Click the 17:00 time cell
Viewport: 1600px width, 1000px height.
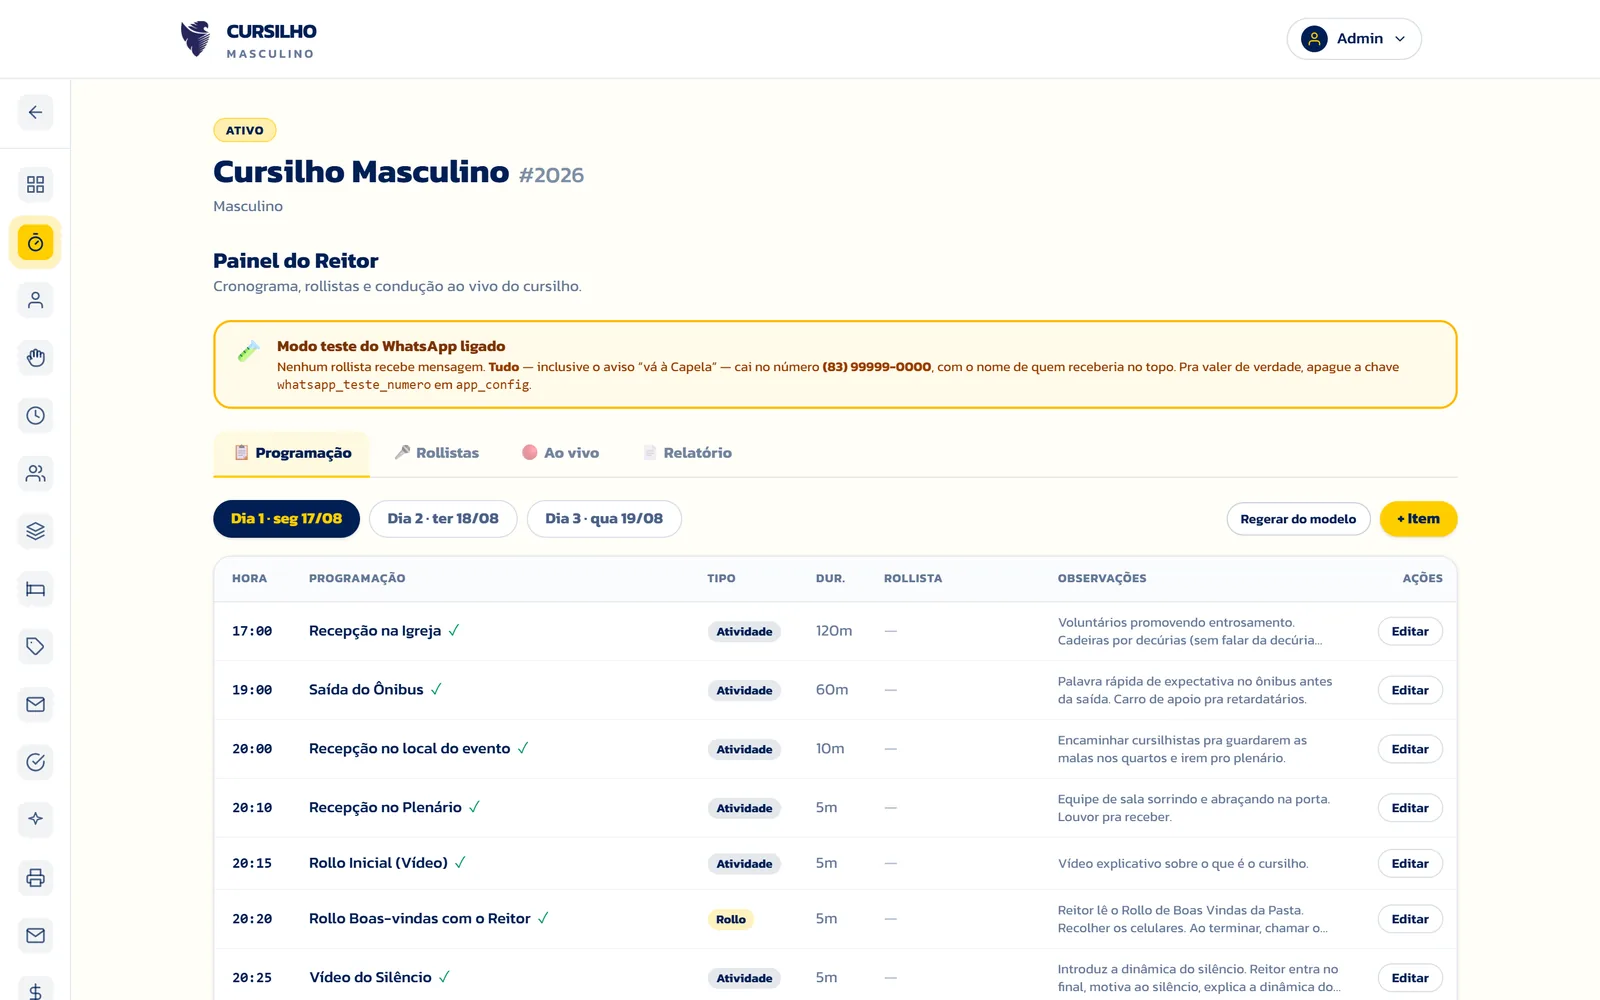252,631
